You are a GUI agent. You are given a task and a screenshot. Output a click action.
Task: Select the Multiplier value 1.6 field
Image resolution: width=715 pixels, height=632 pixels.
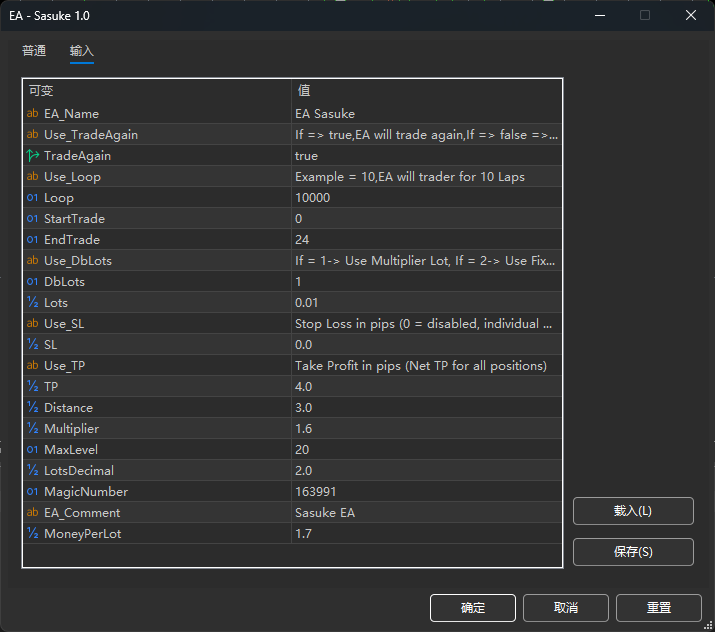point(425,429)
